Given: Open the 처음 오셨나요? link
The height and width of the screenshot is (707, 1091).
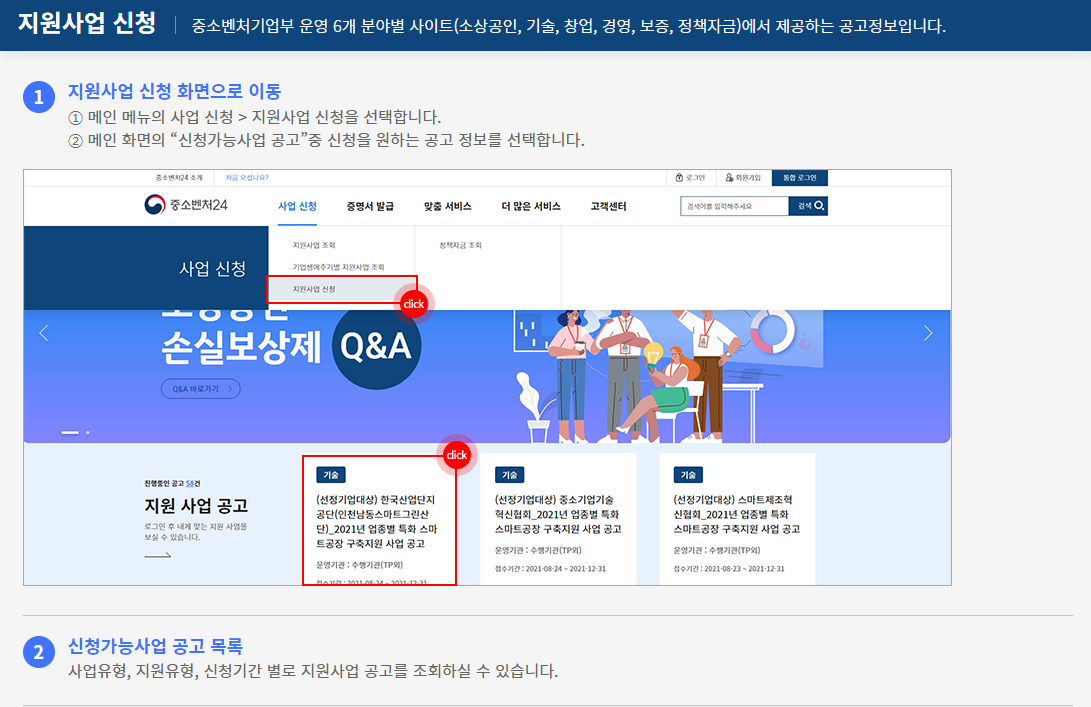Looking at the screenshot, I should [x=247, y=177].
